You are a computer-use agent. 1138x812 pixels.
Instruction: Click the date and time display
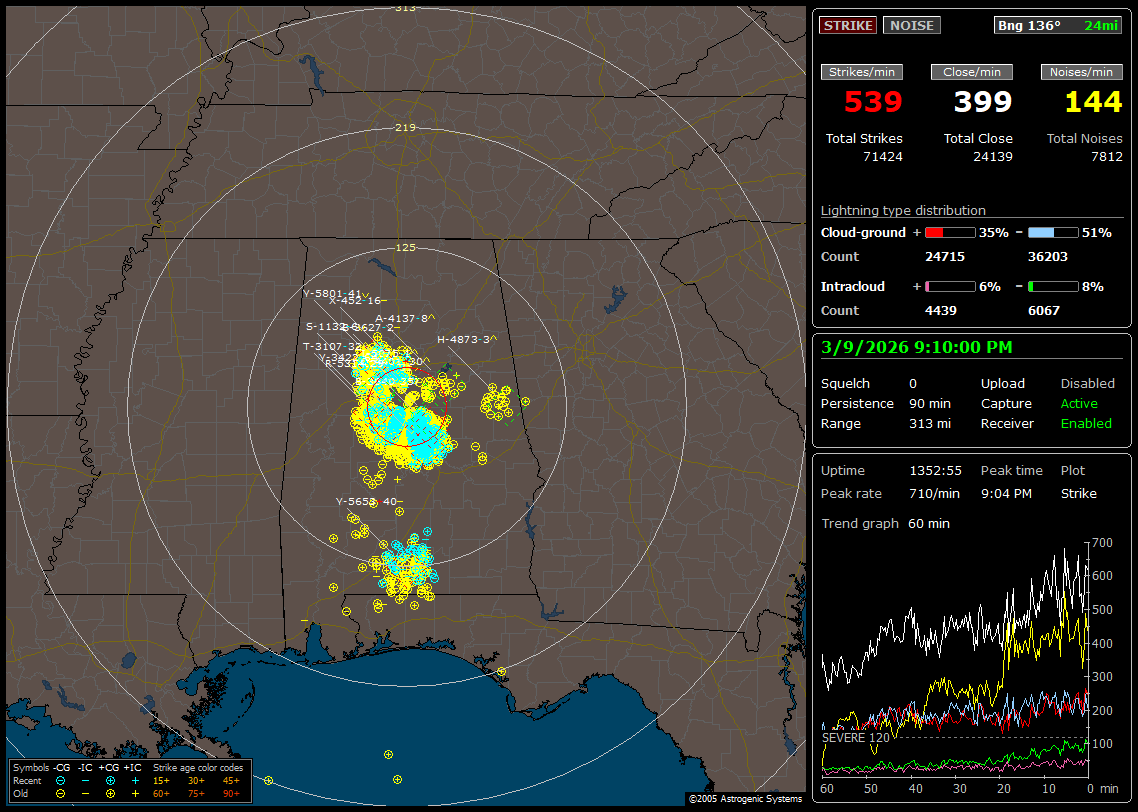[916, 348]
